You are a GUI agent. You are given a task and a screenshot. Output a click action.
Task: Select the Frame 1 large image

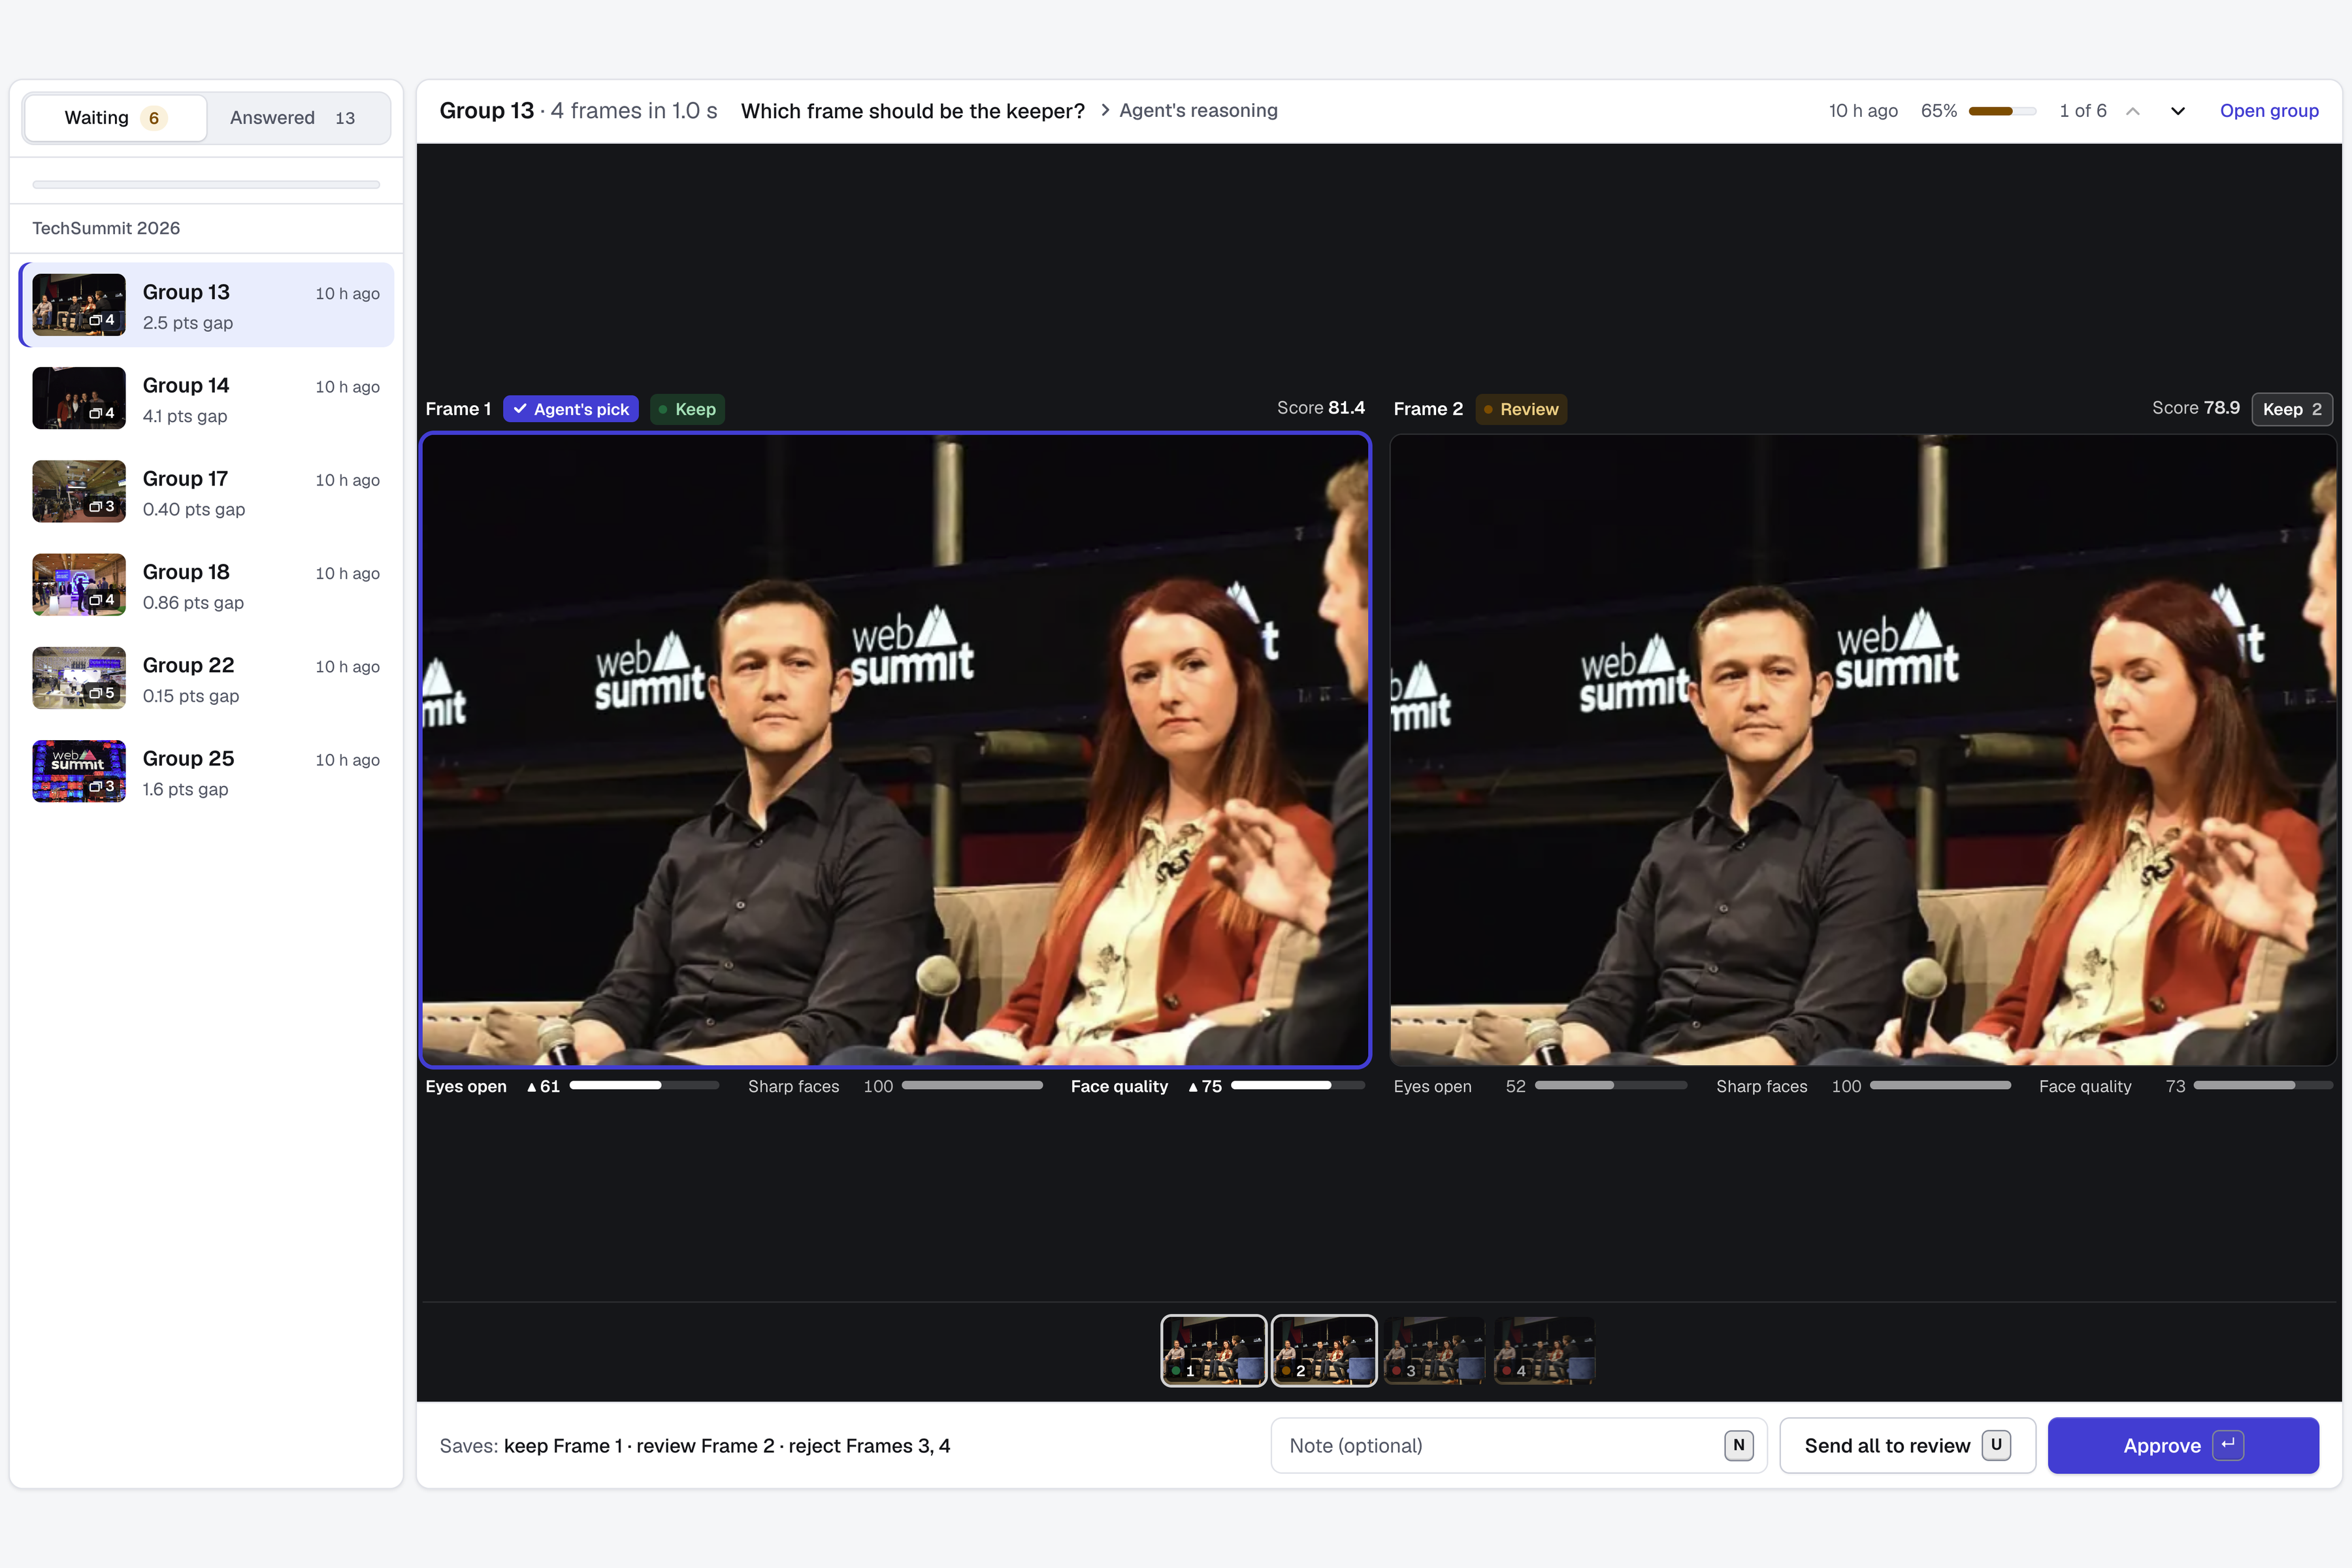[895, 750]
